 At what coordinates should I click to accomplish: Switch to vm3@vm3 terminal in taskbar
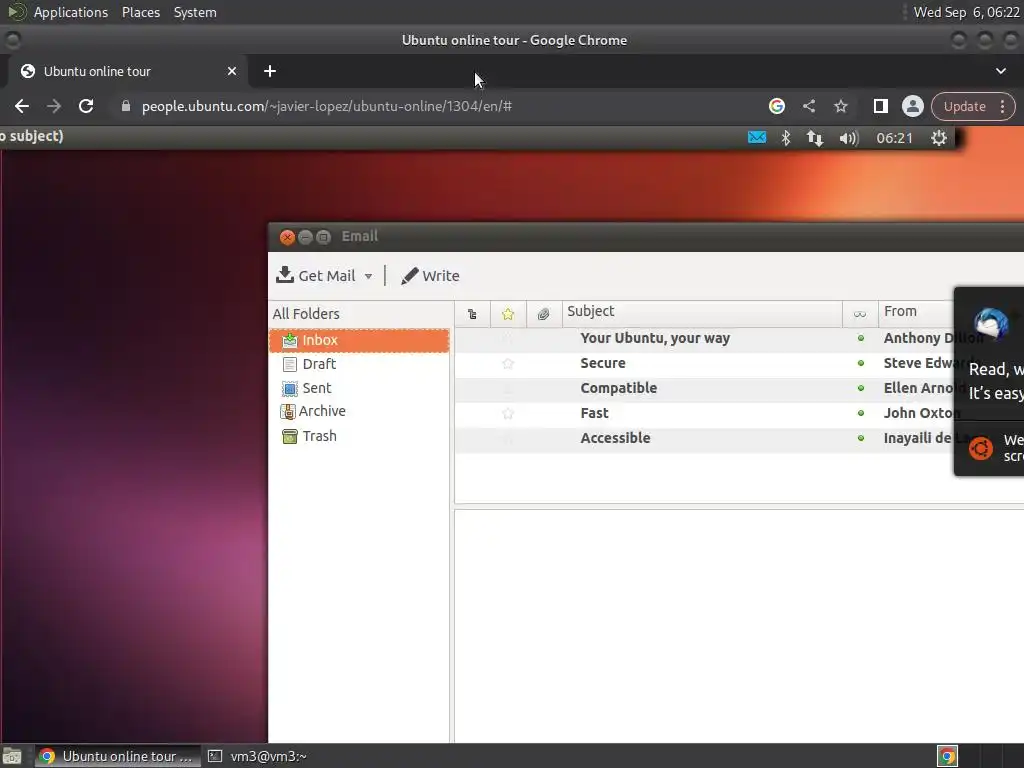pyautogui.click(x=257, y=756)
